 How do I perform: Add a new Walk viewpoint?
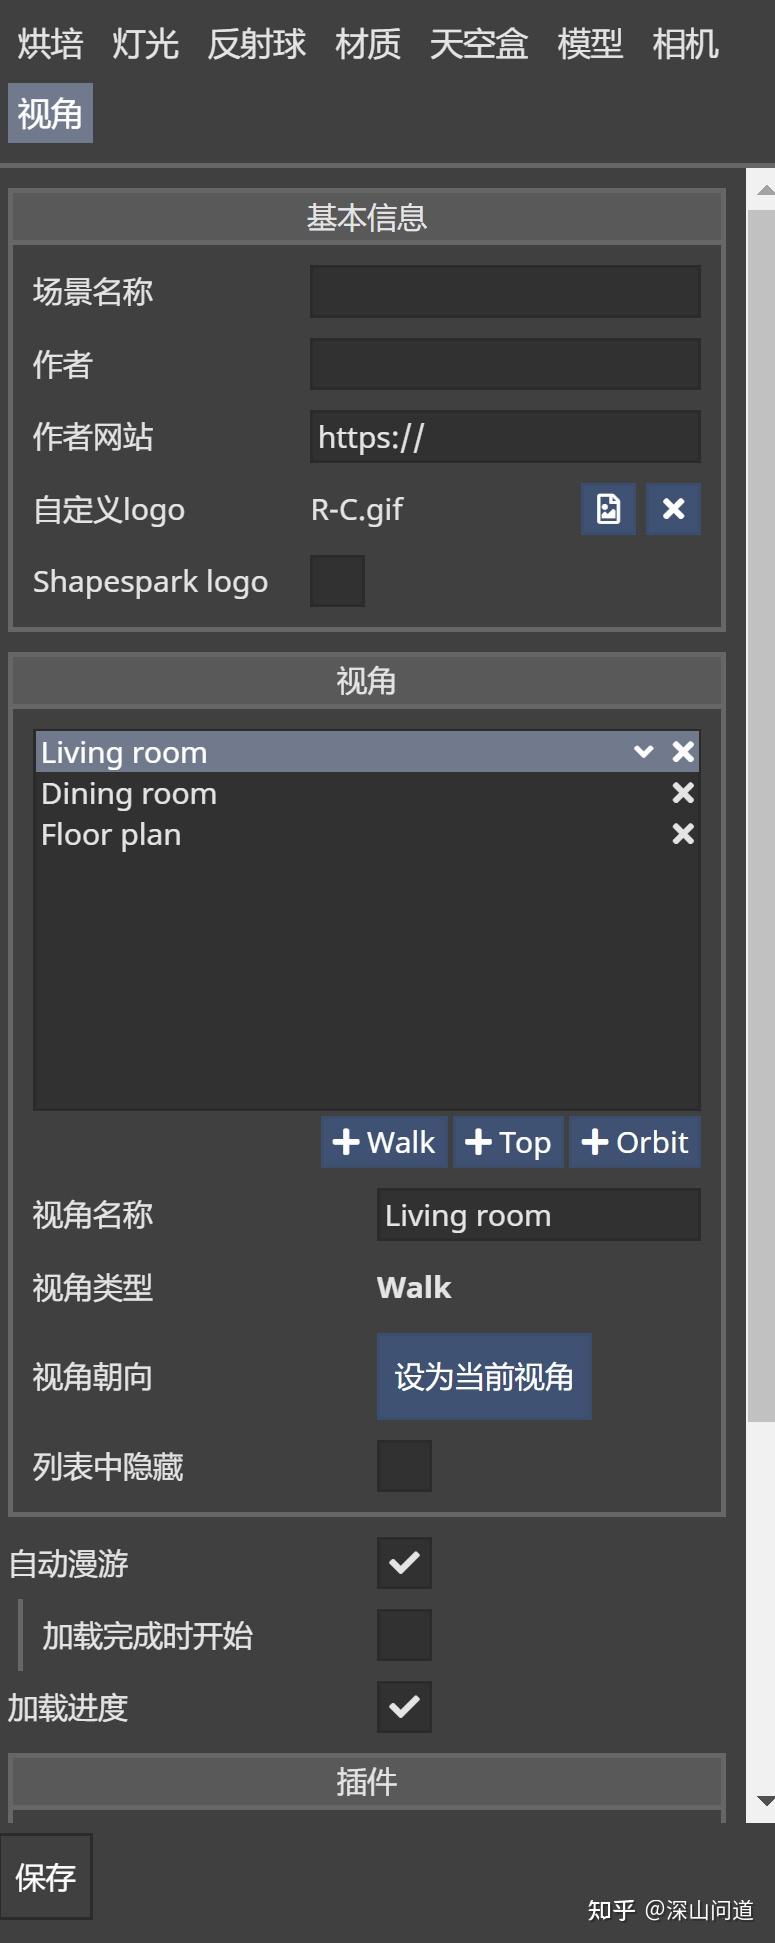coord(383,1141)
